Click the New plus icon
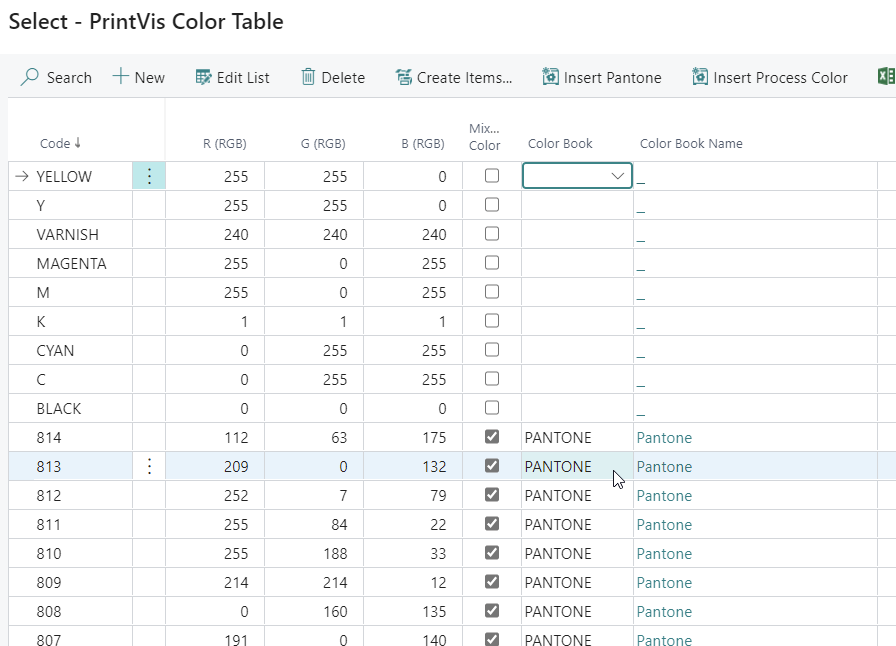Screen dimensions: 896x646 point(121,77)
